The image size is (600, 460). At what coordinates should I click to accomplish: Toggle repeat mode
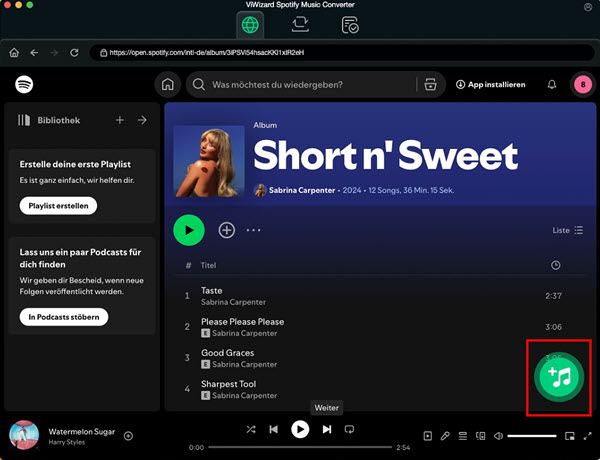click(349, 429)
